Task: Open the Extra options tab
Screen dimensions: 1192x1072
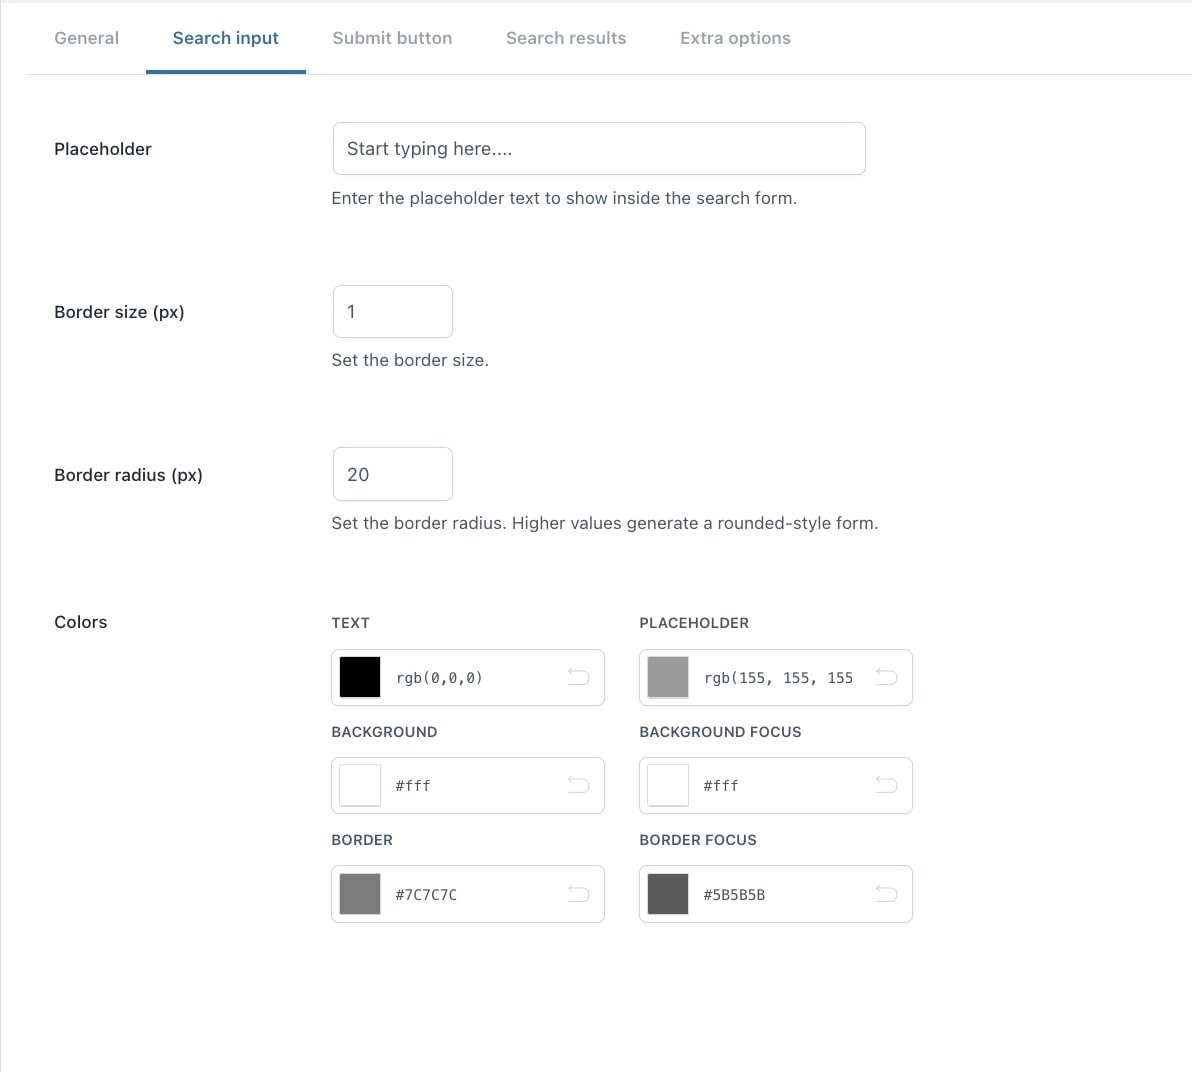Action: click(x=735, y=38)
